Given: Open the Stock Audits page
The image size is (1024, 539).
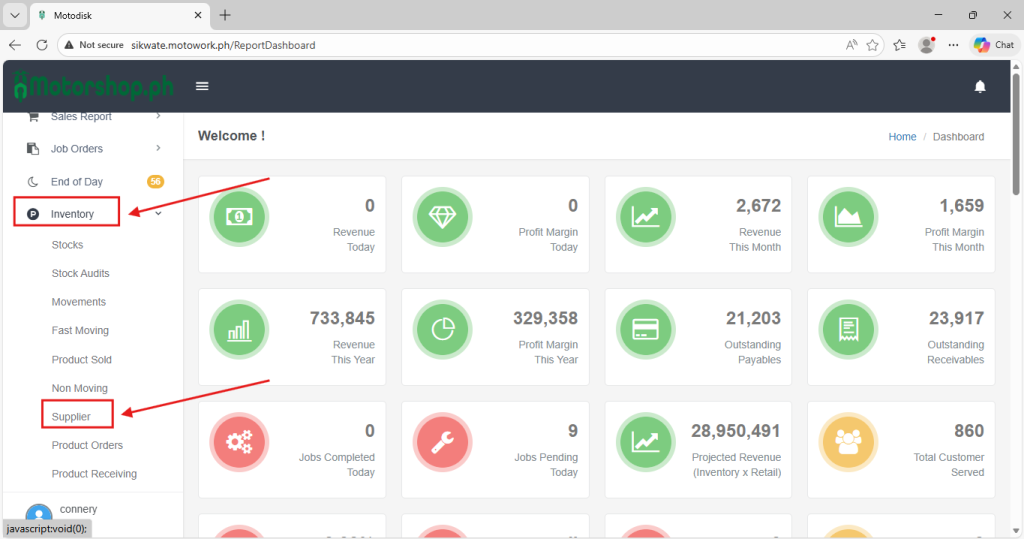Looking at the screenshot, I should pos(80,273).
